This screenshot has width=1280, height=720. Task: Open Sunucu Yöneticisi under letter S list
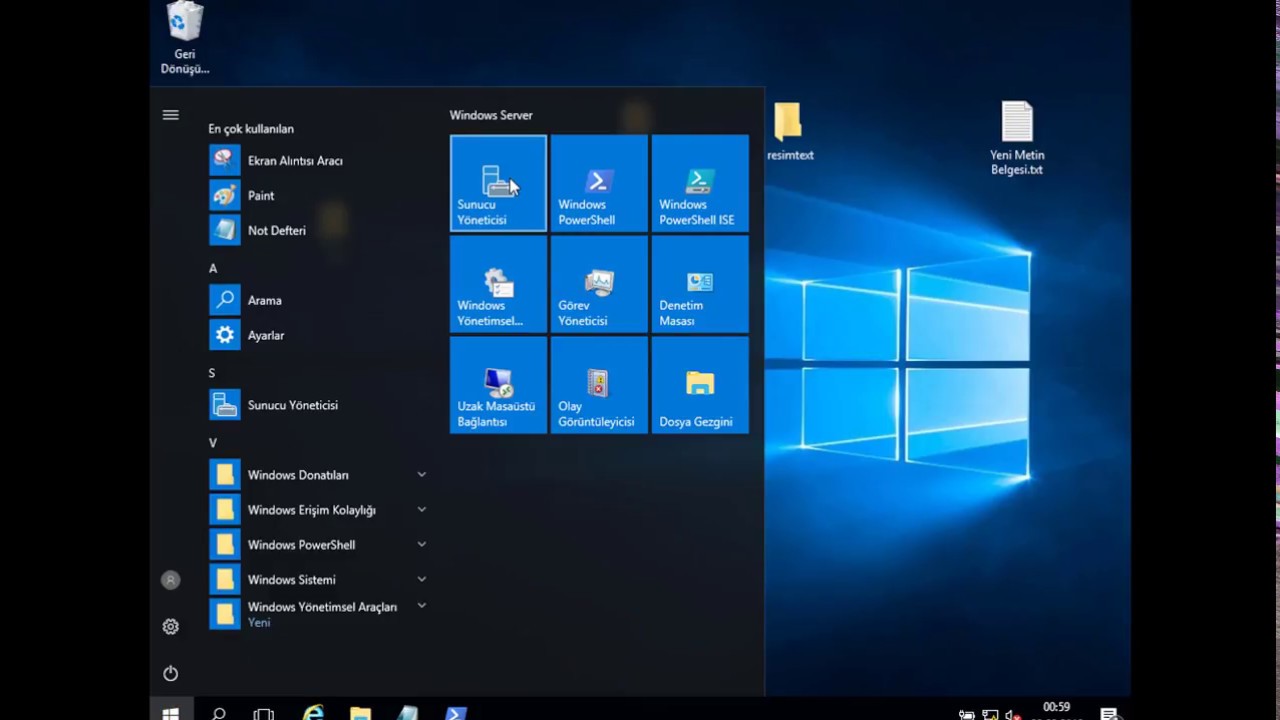[318, 405]
